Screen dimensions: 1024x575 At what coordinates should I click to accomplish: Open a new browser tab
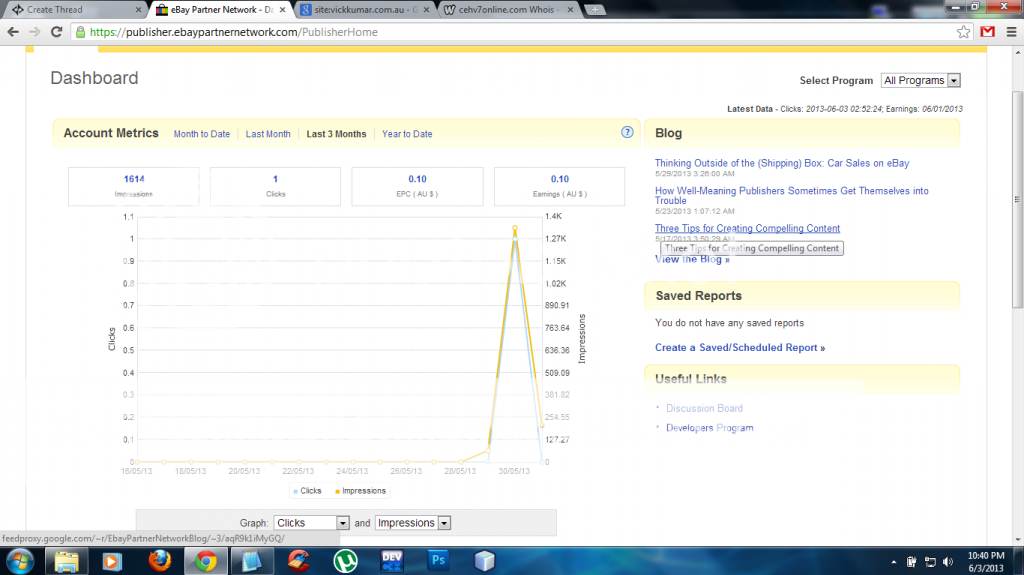click(594, 10)
